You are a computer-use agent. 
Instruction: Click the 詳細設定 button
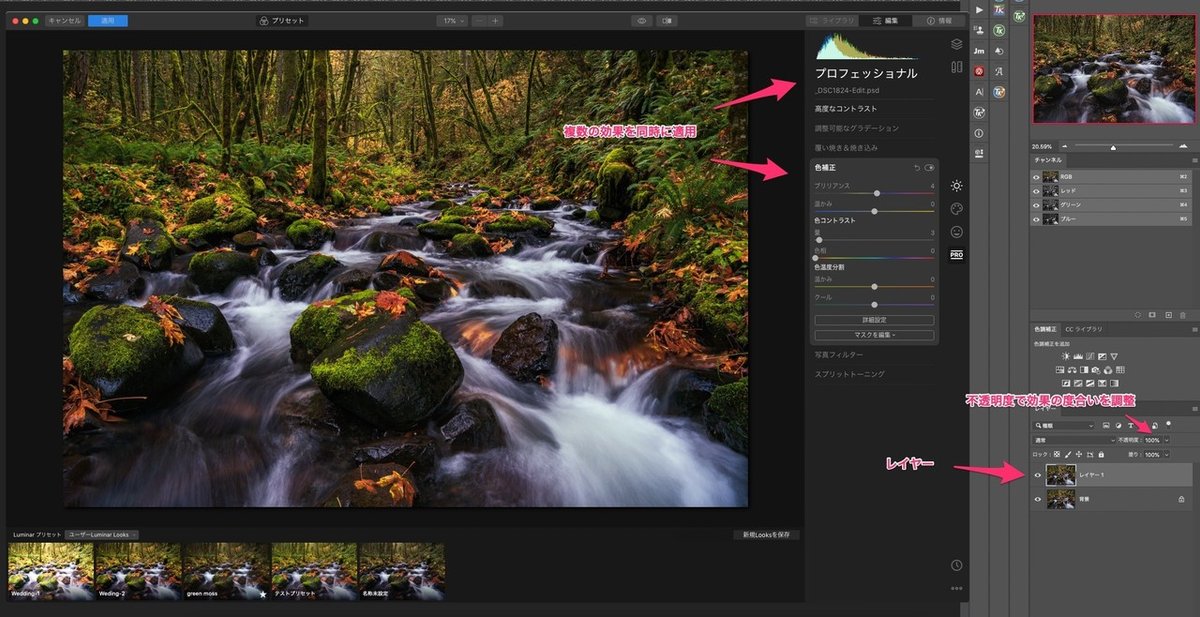[x=875, y=320]
